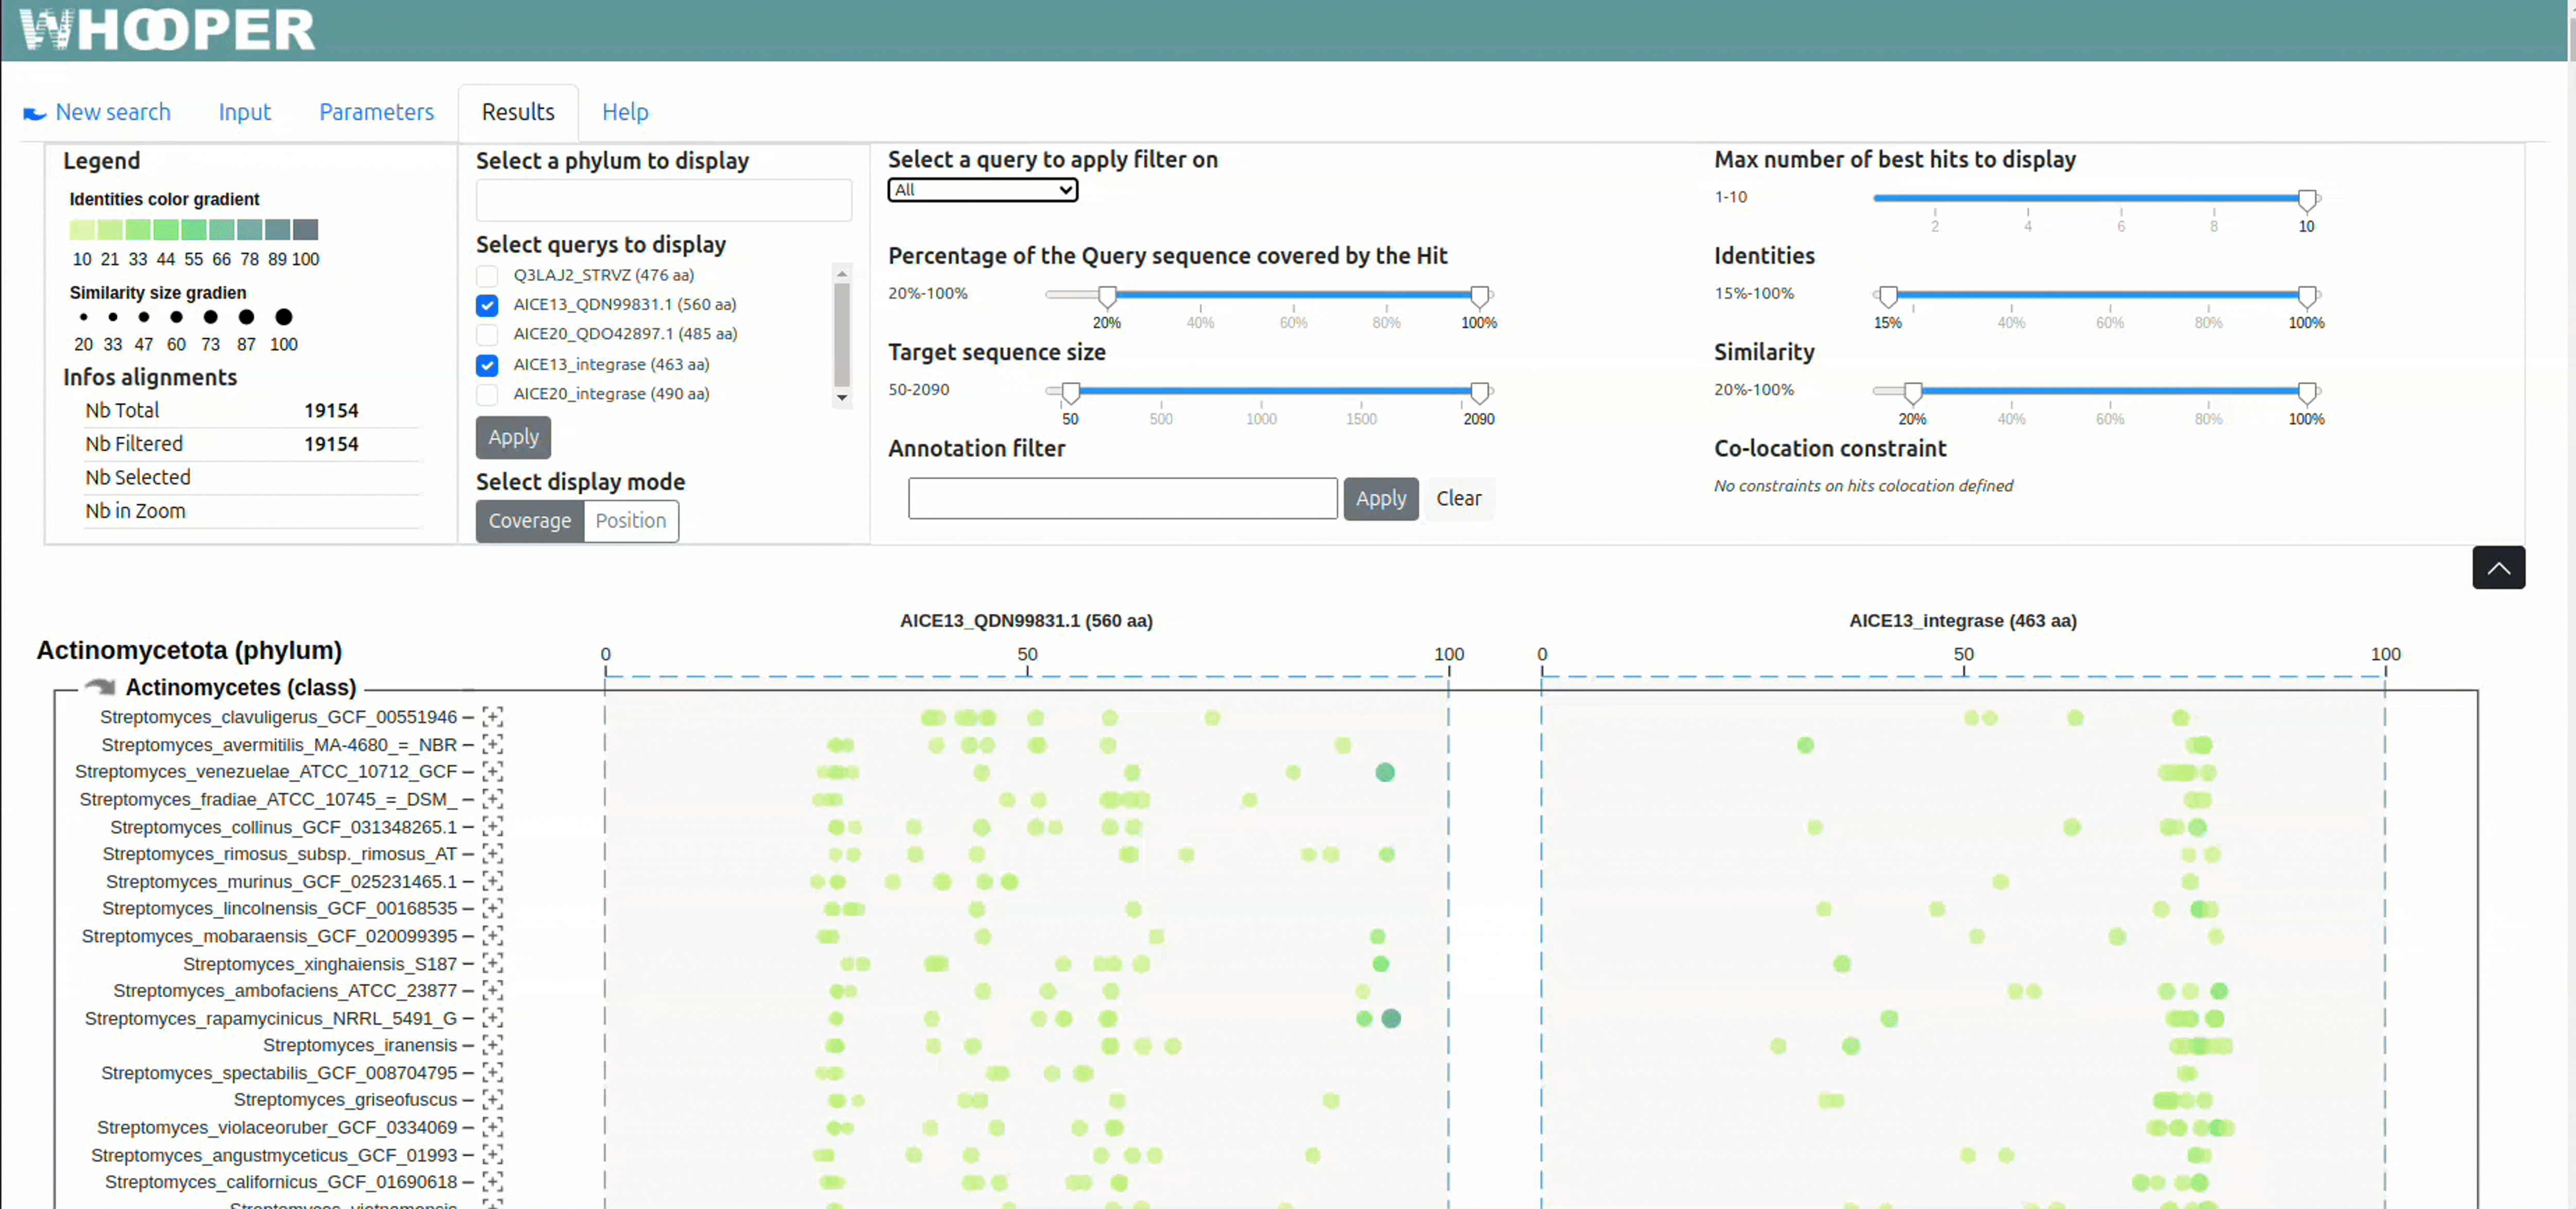Click Actinomycetes (class) label
The width and height of the screenshot is (2576, 1209).
pyautogui.click(x=241, y=687)
